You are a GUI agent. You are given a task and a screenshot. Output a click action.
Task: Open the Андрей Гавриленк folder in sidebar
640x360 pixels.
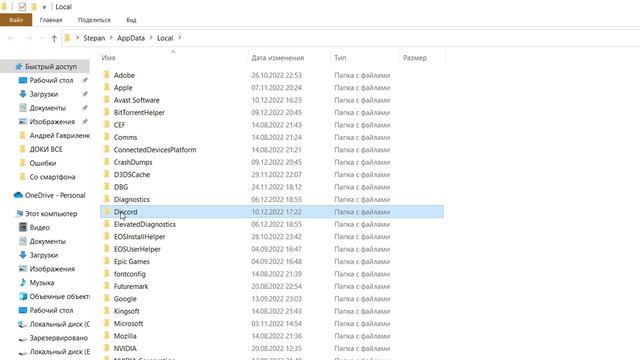(59, 135)
